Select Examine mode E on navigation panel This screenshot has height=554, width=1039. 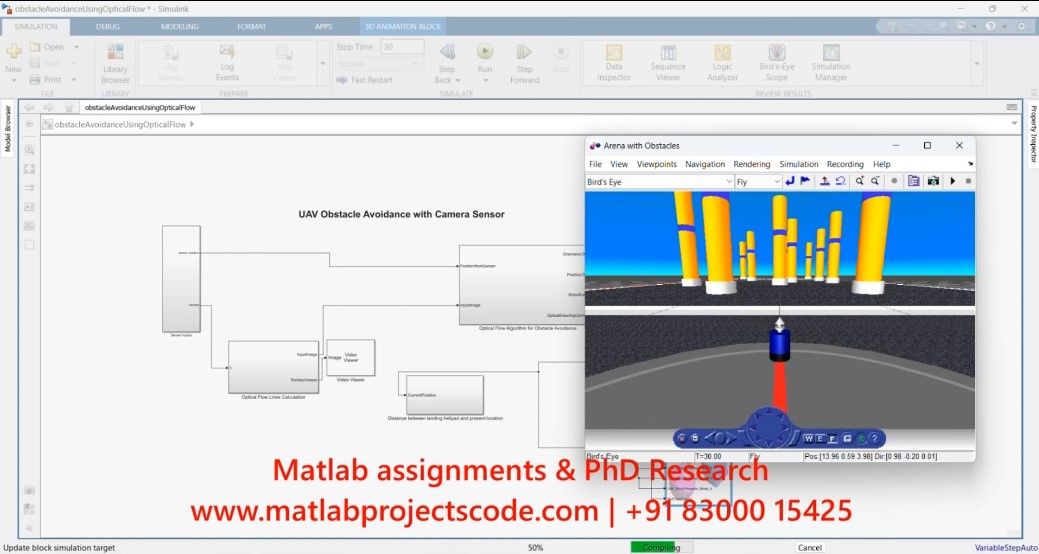(x=820, y=438)
